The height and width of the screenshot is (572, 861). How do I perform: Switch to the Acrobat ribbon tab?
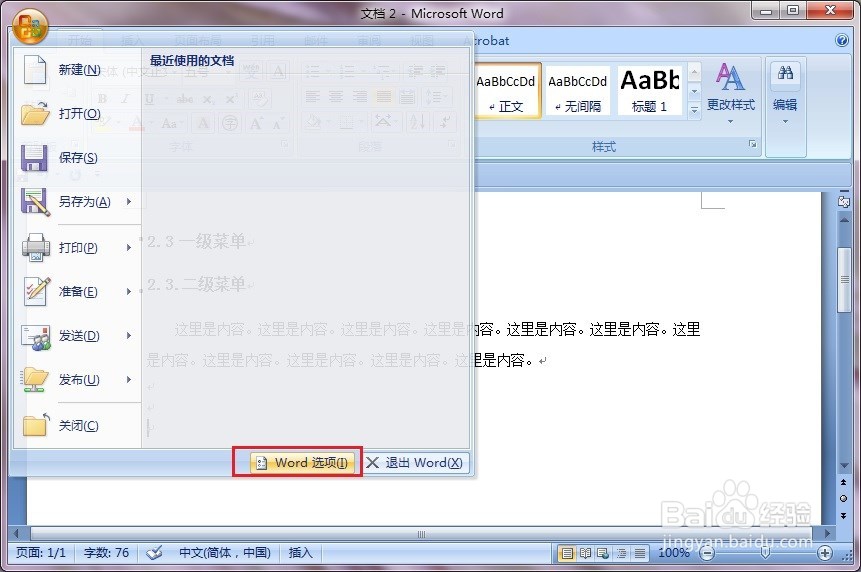coord(487,41)
